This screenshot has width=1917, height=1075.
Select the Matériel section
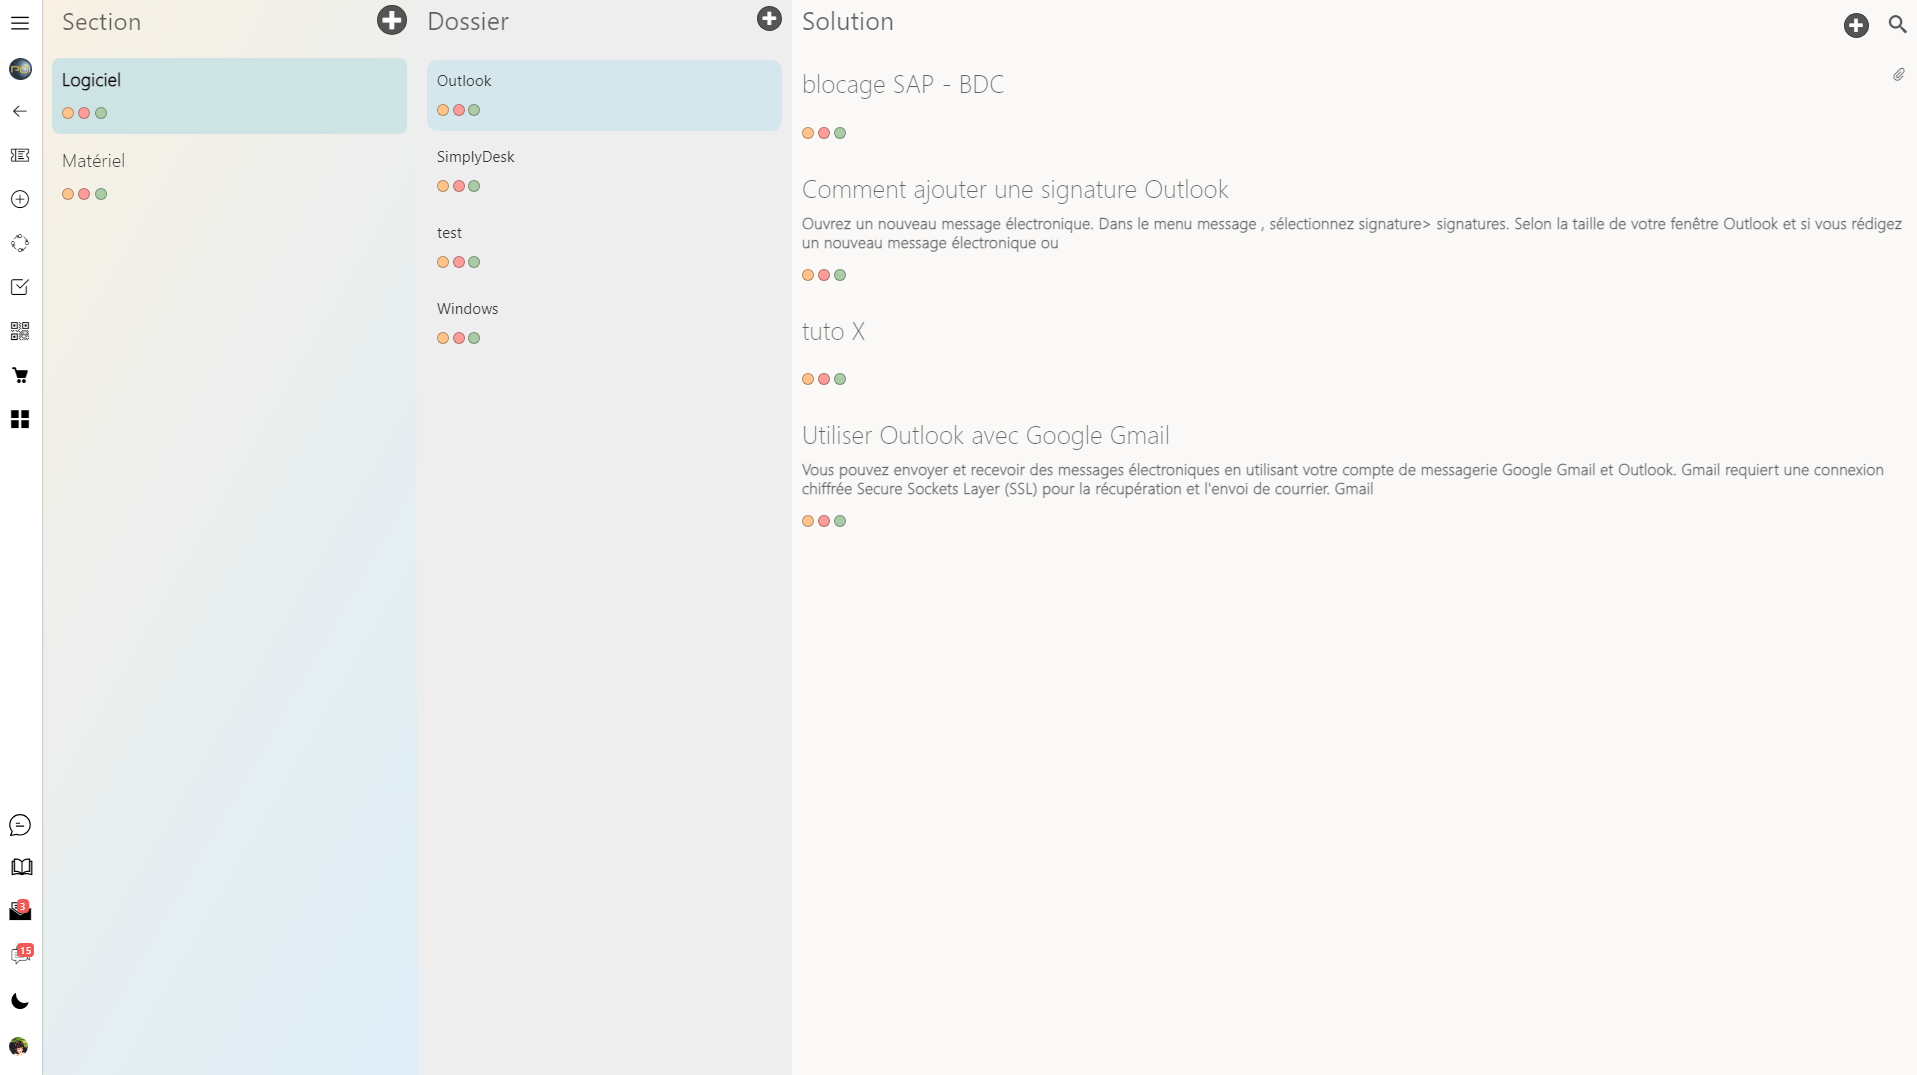pyautogui.click(x=93, y=161)
